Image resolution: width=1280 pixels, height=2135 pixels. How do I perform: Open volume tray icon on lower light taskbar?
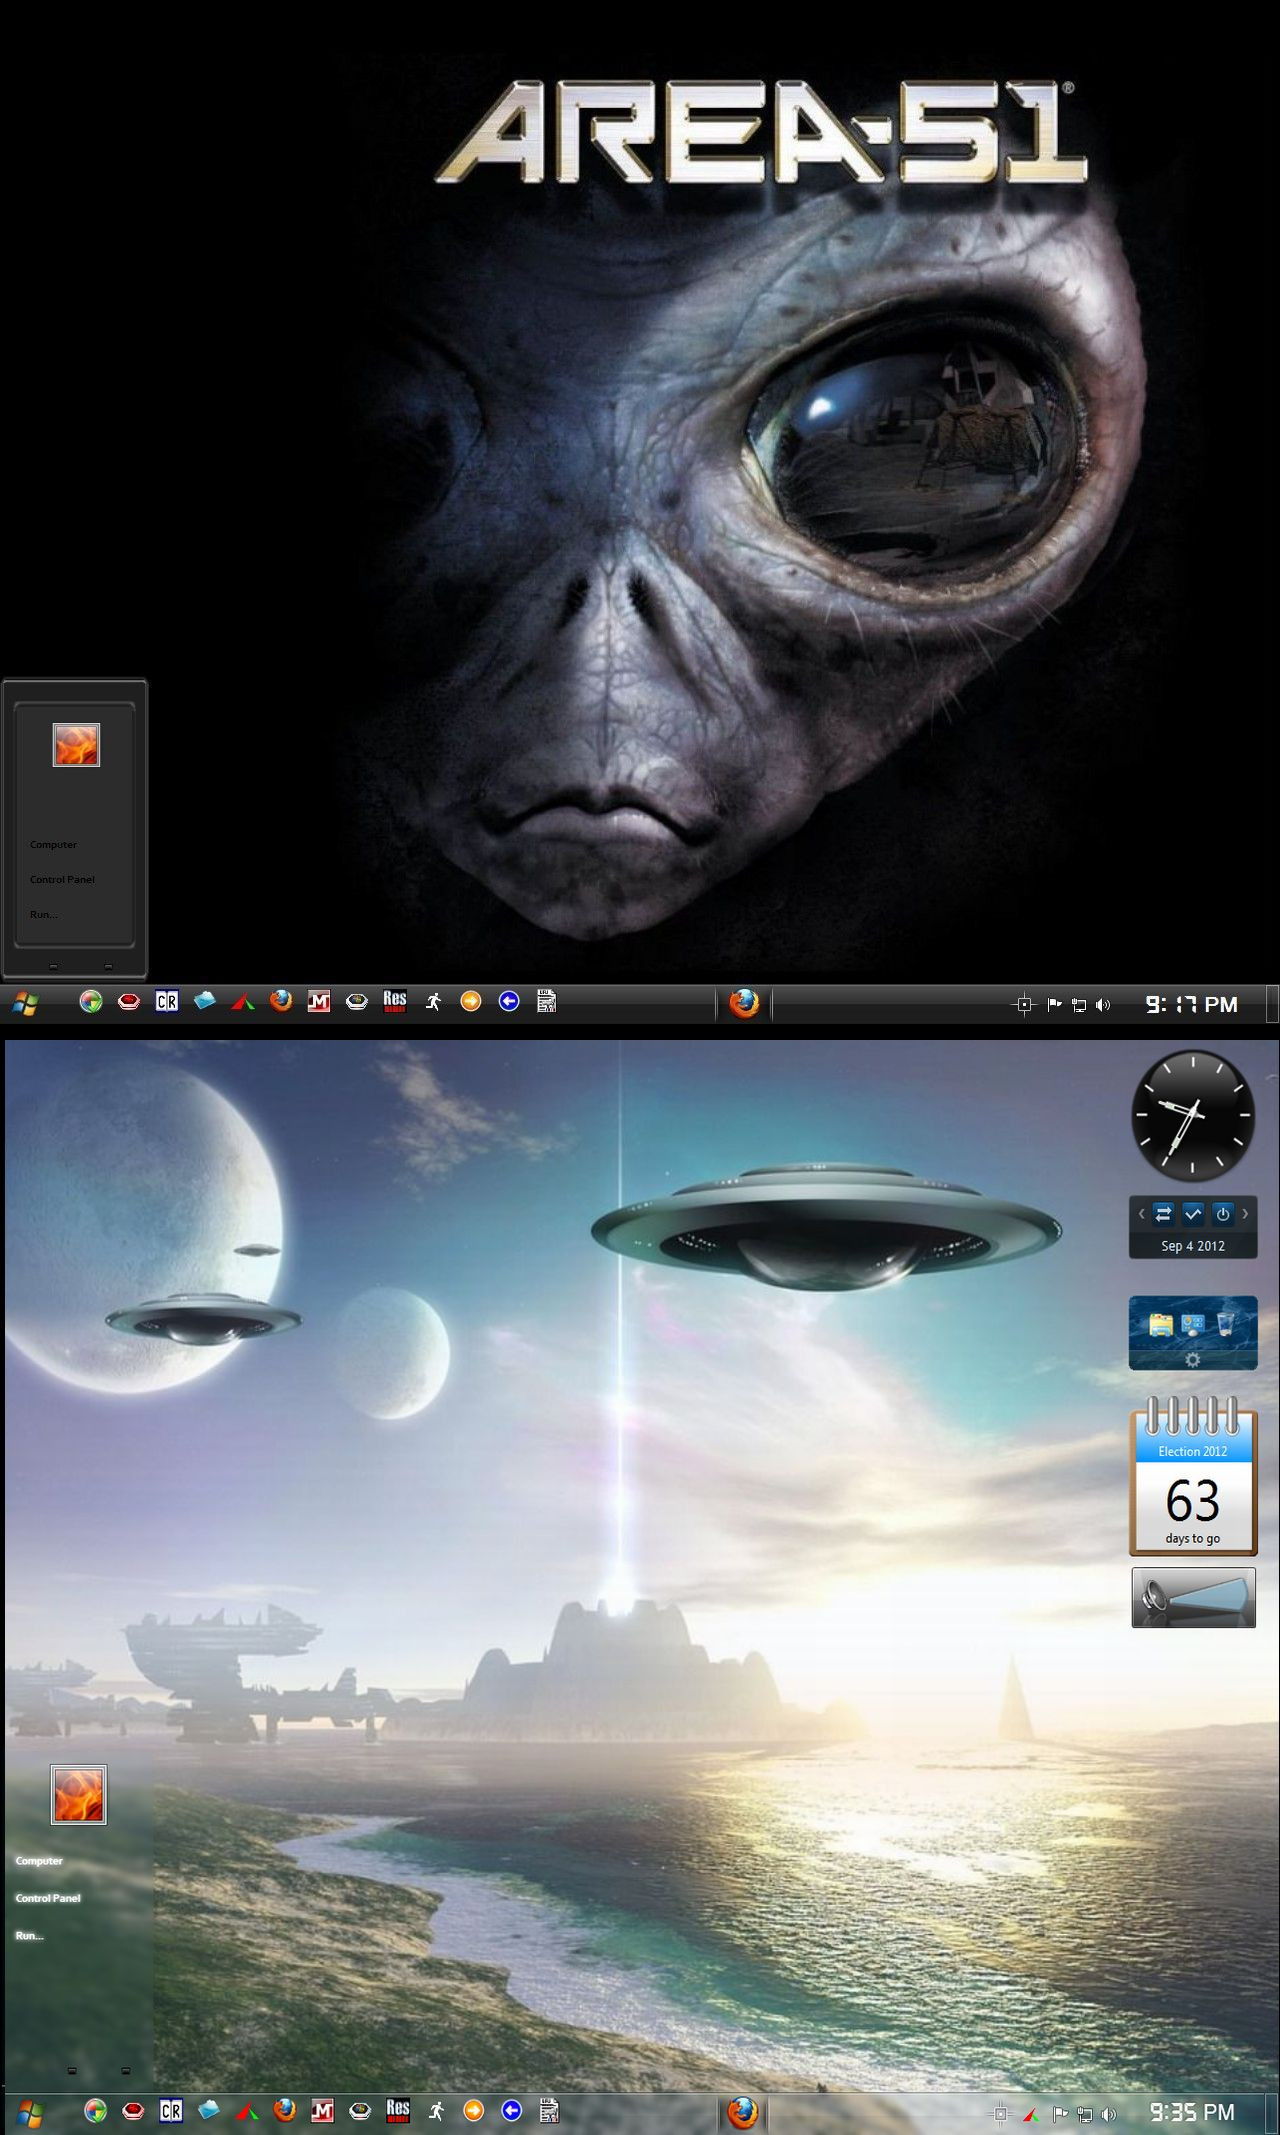1109,2114
